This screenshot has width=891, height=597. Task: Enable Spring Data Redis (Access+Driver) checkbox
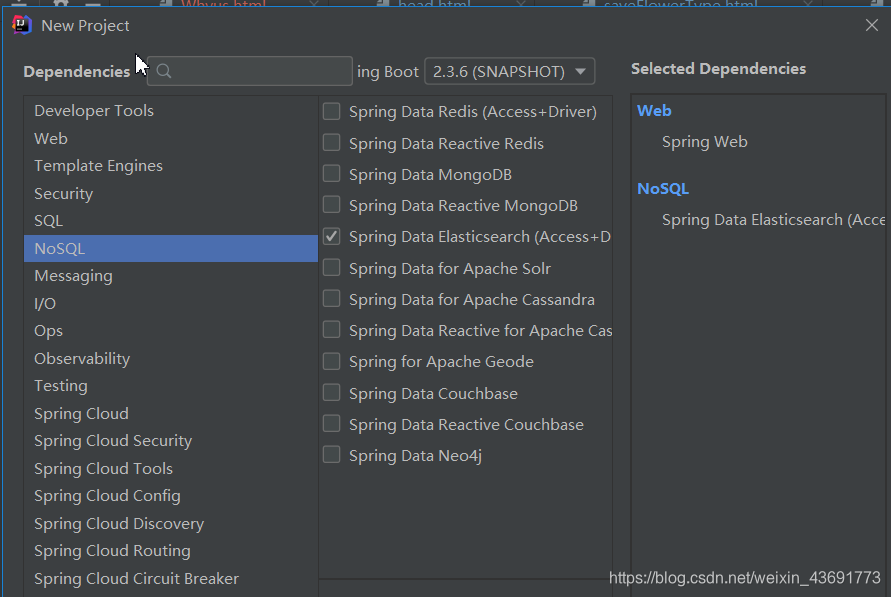(x=332, y=111)
